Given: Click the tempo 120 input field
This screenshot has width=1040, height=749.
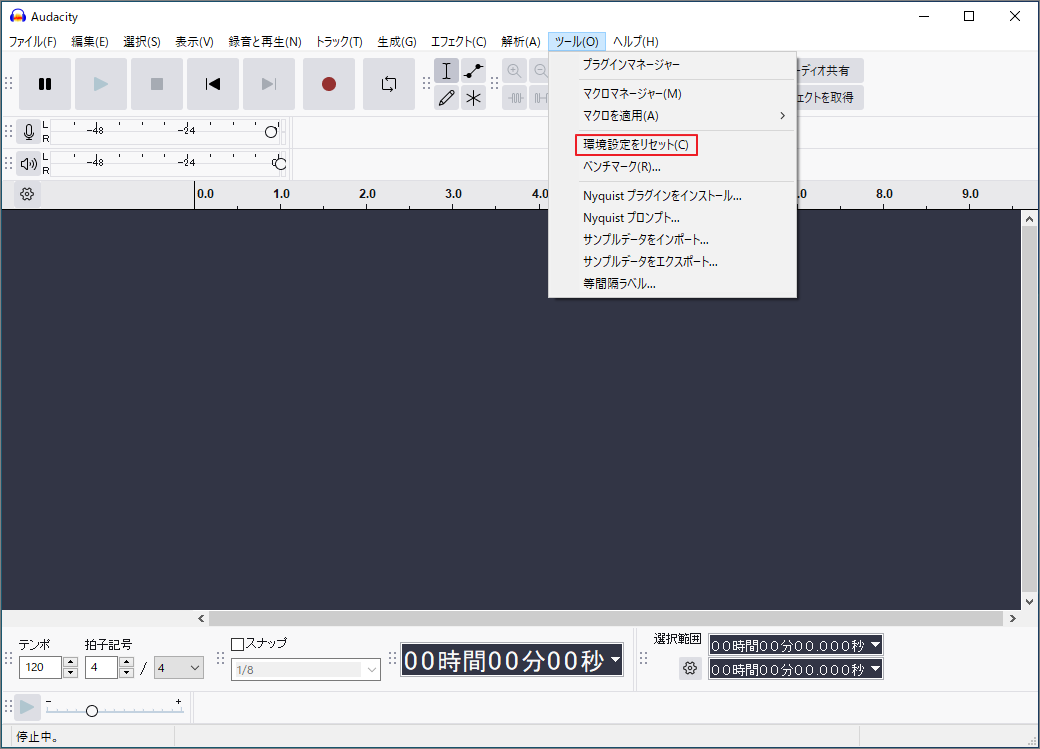Looking at the screenshot, I should coord(41,667).
